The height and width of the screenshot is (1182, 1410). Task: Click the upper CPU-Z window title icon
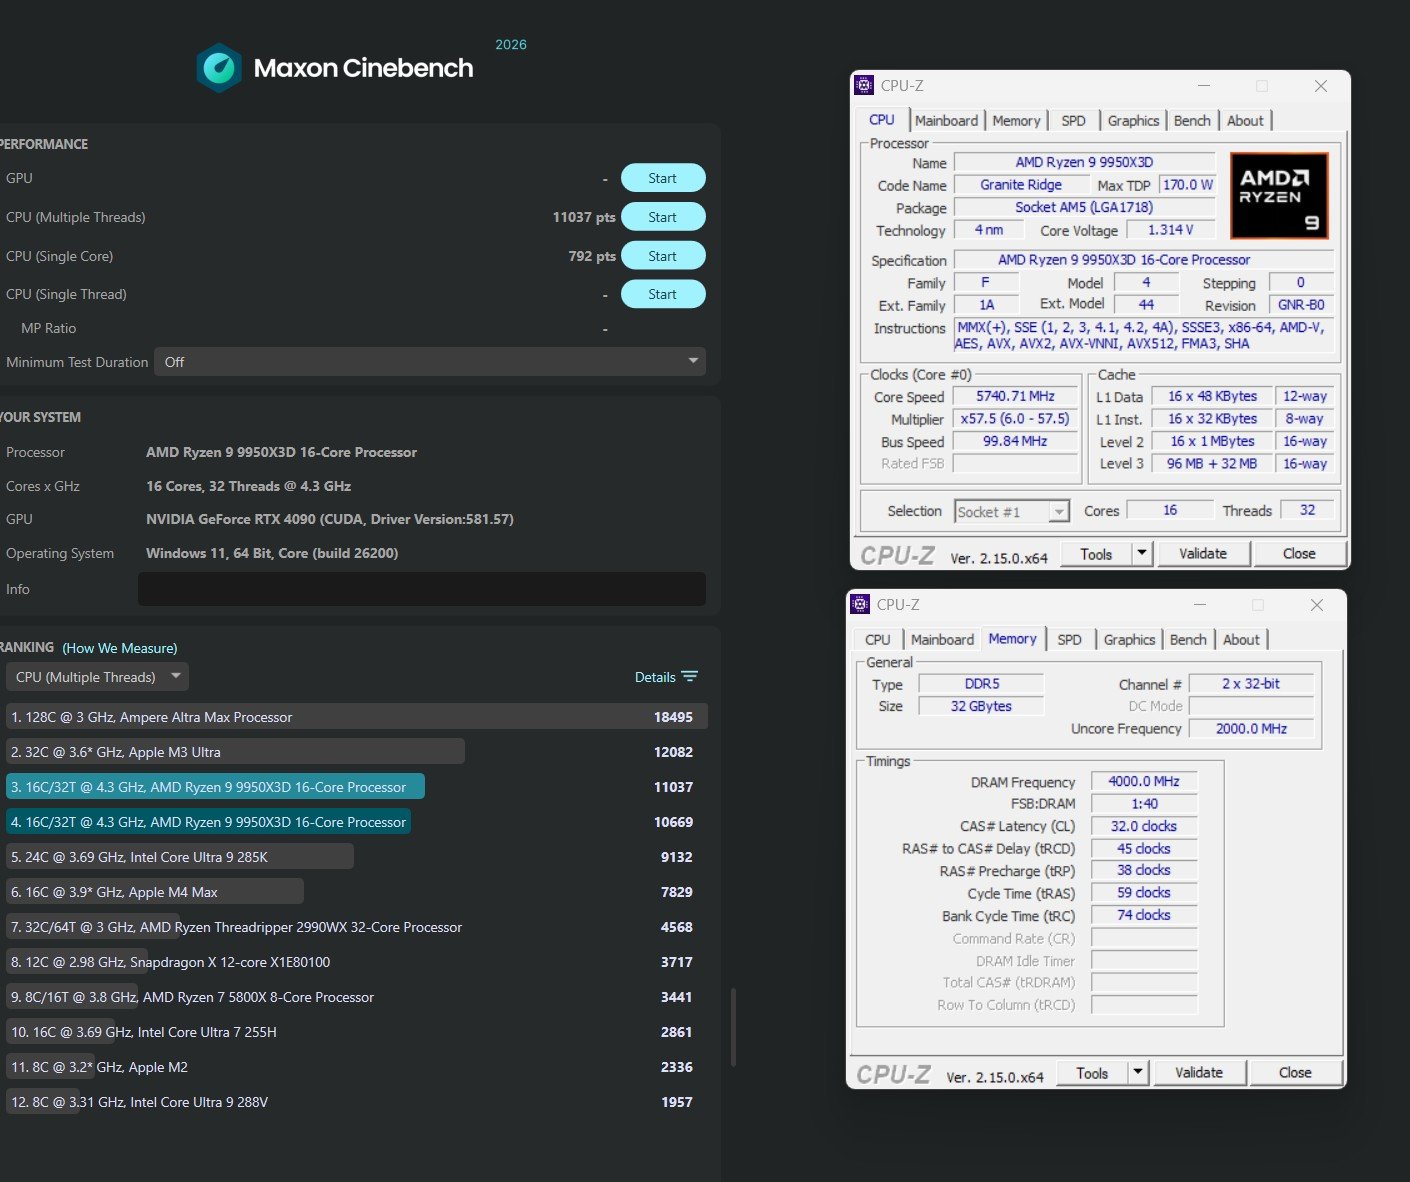(864, 86)
